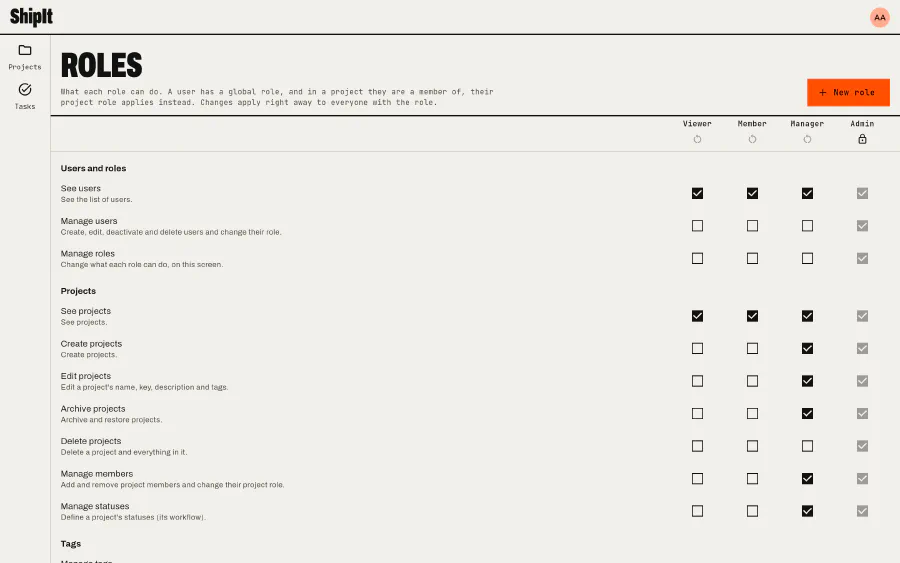The width and height of the screenshot is (900, 563).
Task: Enable Manage users for Manager
Action: 807,226
